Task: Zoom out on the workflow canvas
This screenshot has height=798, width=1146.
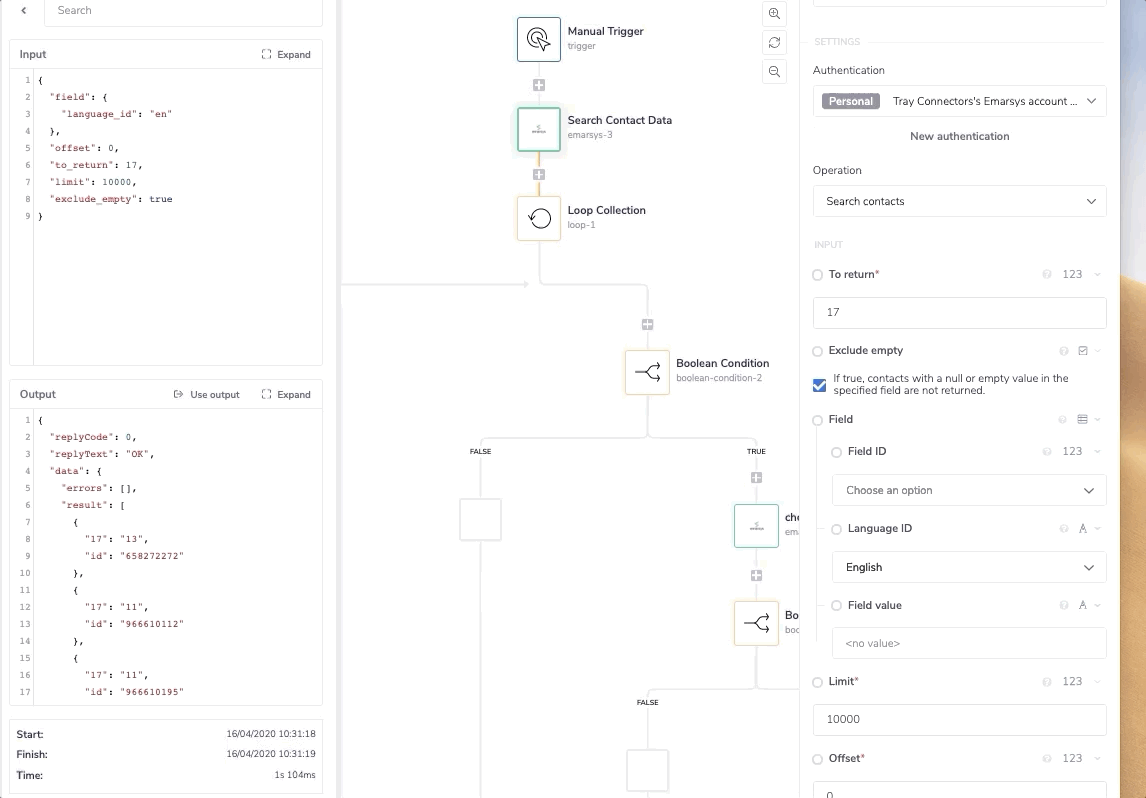Action: tap(774, 71)
